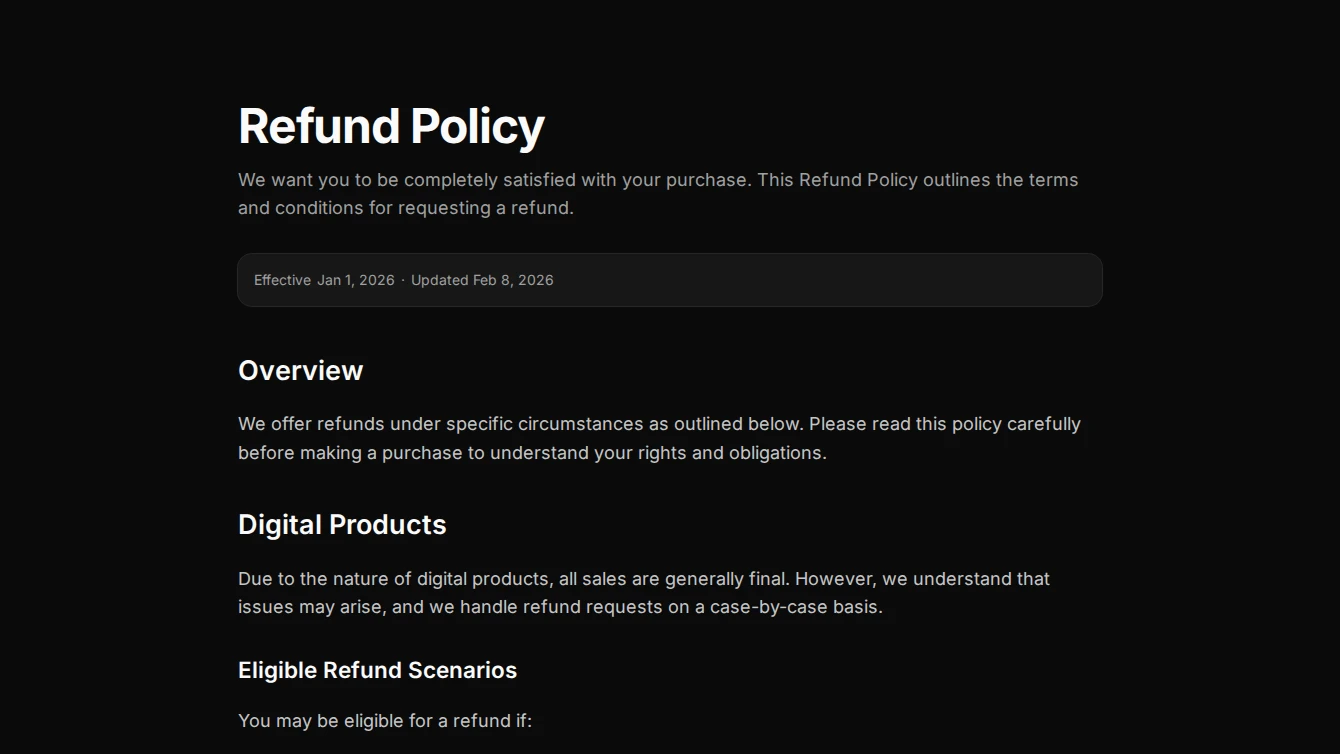Click the "Jan 1, 2026" effective date
Viewport: 1340px width, 754px height.
(356, 280)
